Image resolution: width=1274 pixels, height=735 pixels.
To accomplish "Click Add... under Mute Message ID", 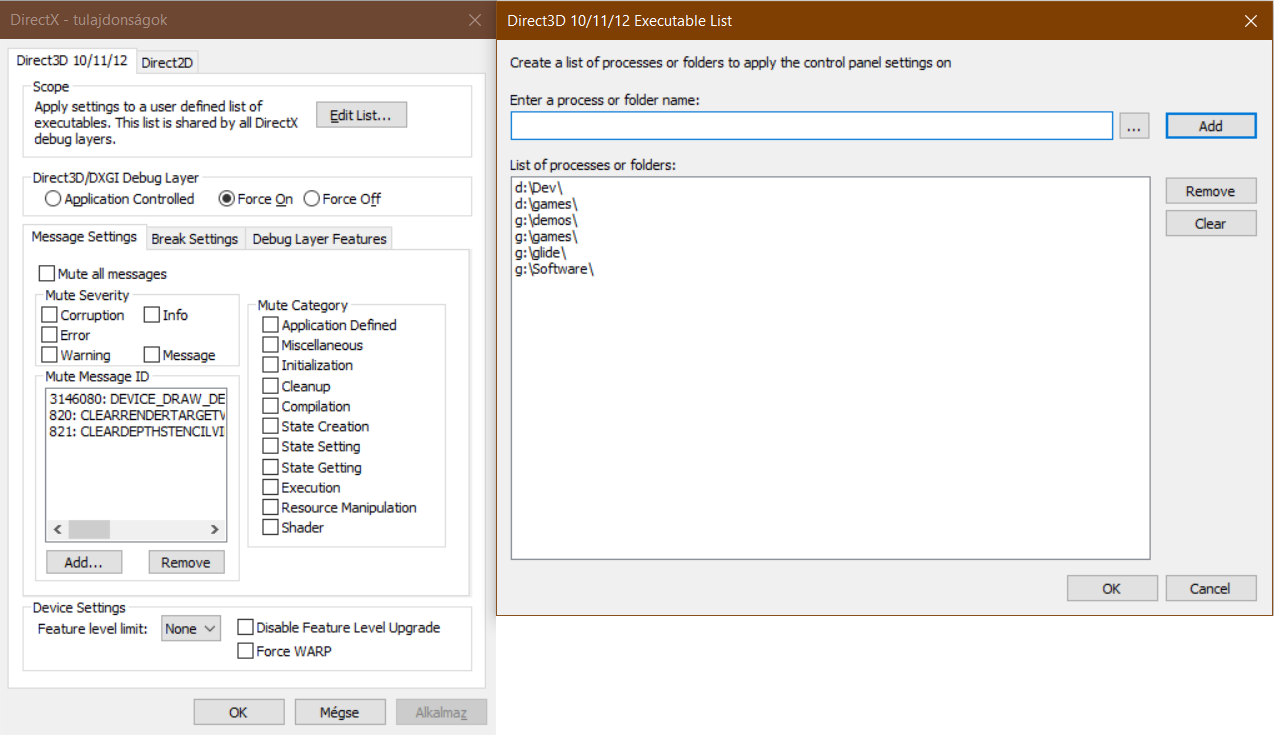I will click(x=84, y=562).
